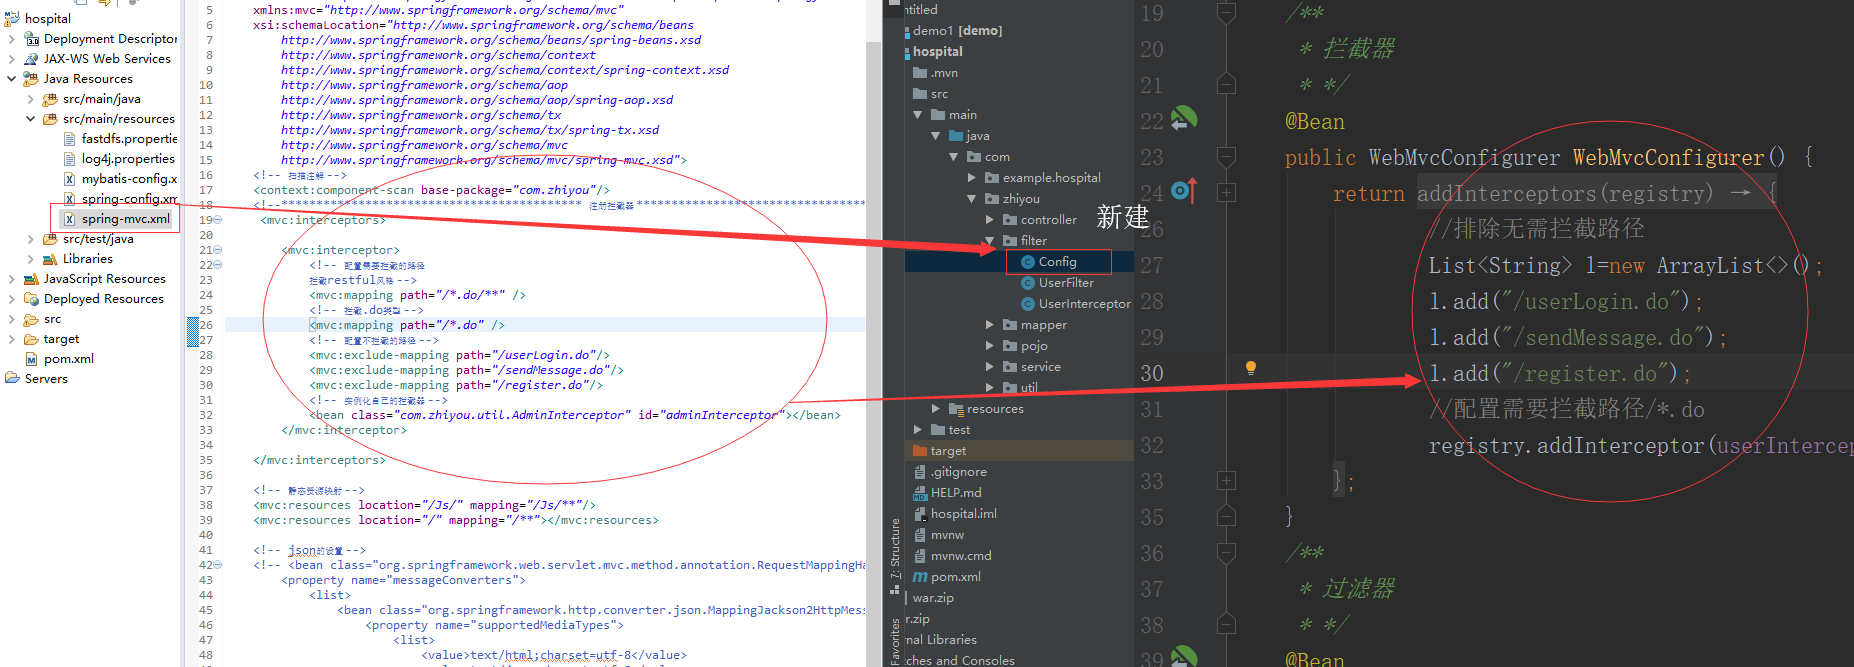
Task: Expand the Deployed Resources node
Action: 11,299
